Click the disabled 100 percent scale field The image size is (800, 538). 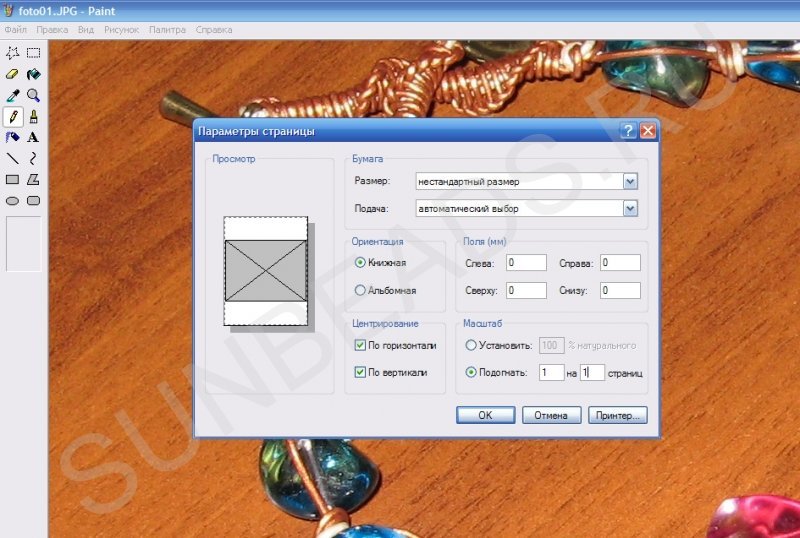point(552,345)
